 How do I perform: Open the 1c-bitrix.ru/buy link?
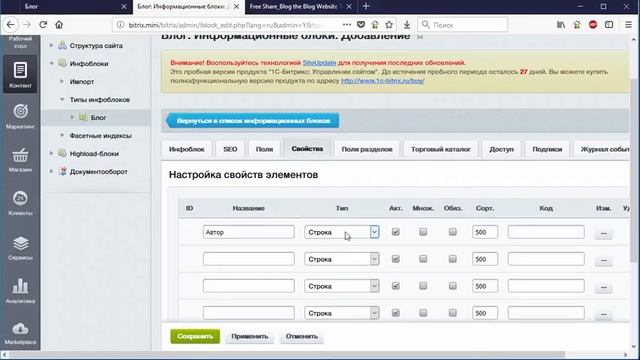click(x=382, y=81)
